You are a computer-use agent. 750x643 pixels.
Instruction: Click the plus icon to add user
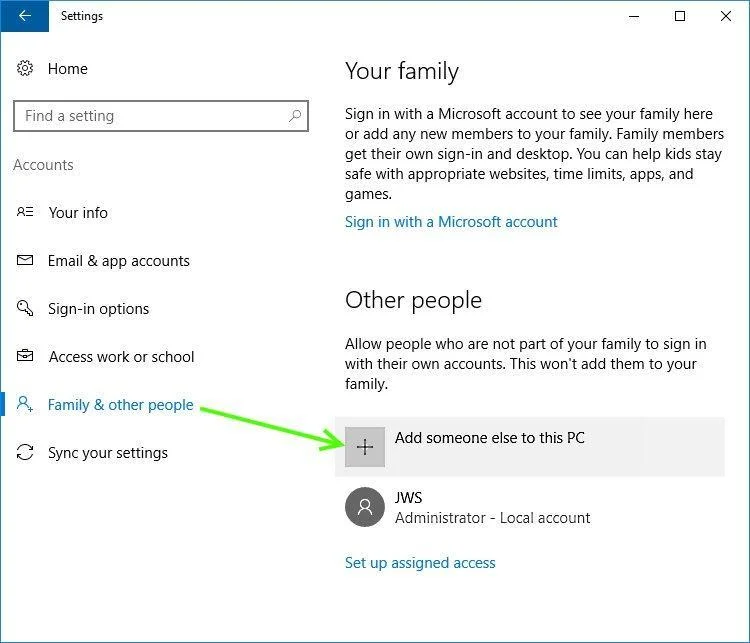point(365,447)
